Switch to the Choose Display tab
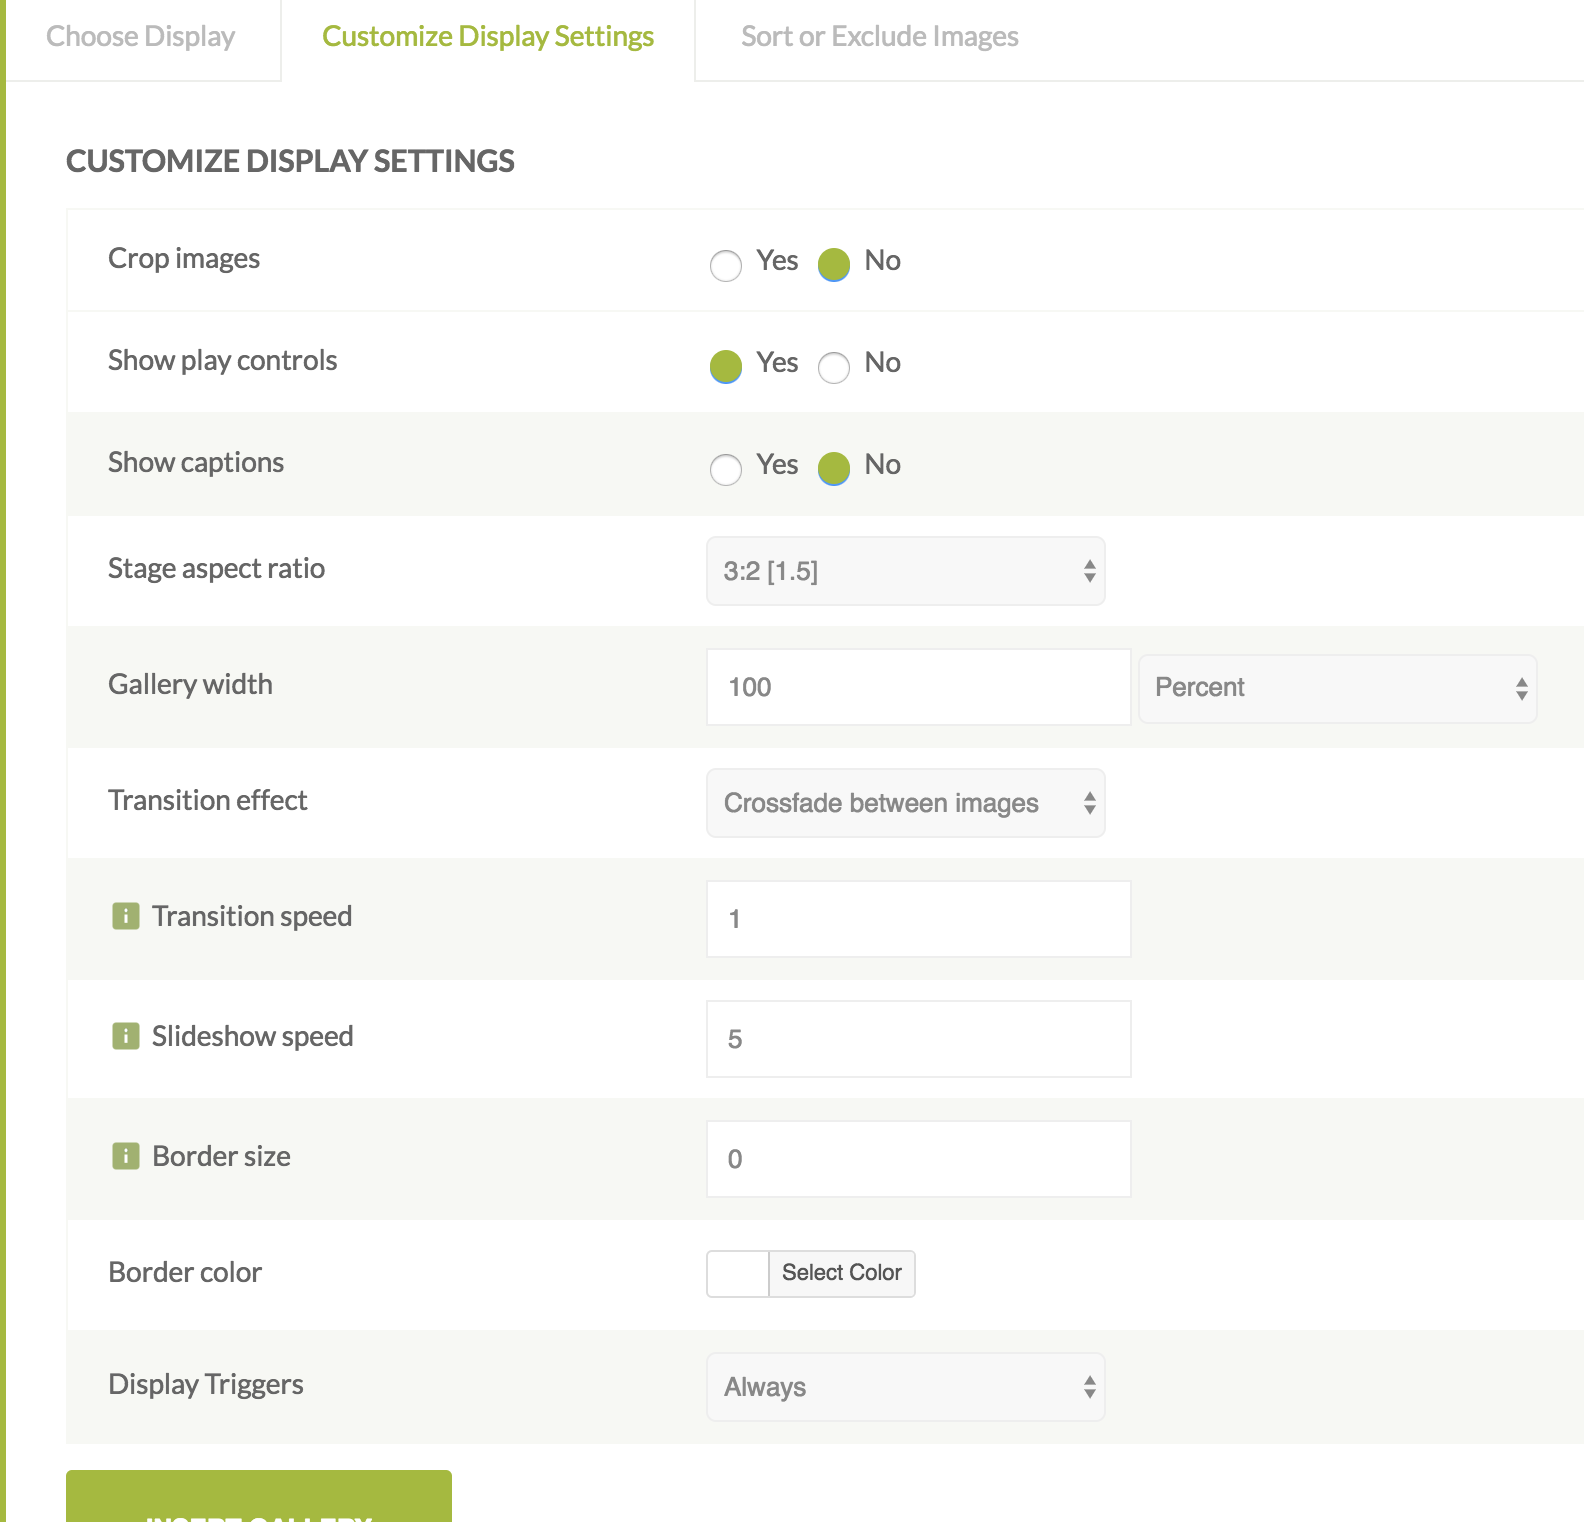Viewport: 1584px width, 1522px height. tap(141, 37)
